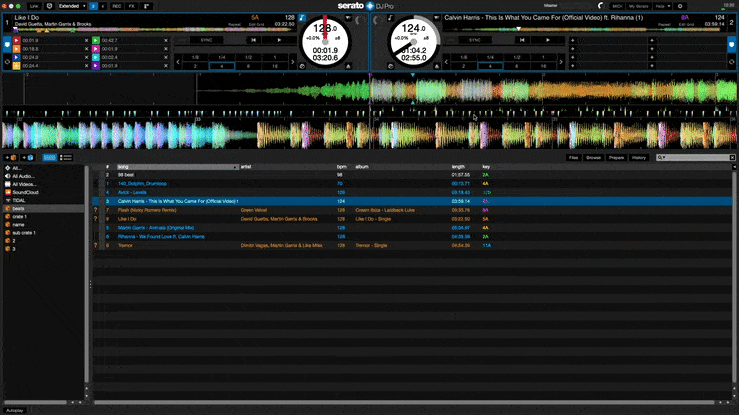Viewport: 739px width, 415px height.
Task: Jump to previous track start on deck 1
Action: 254,41
